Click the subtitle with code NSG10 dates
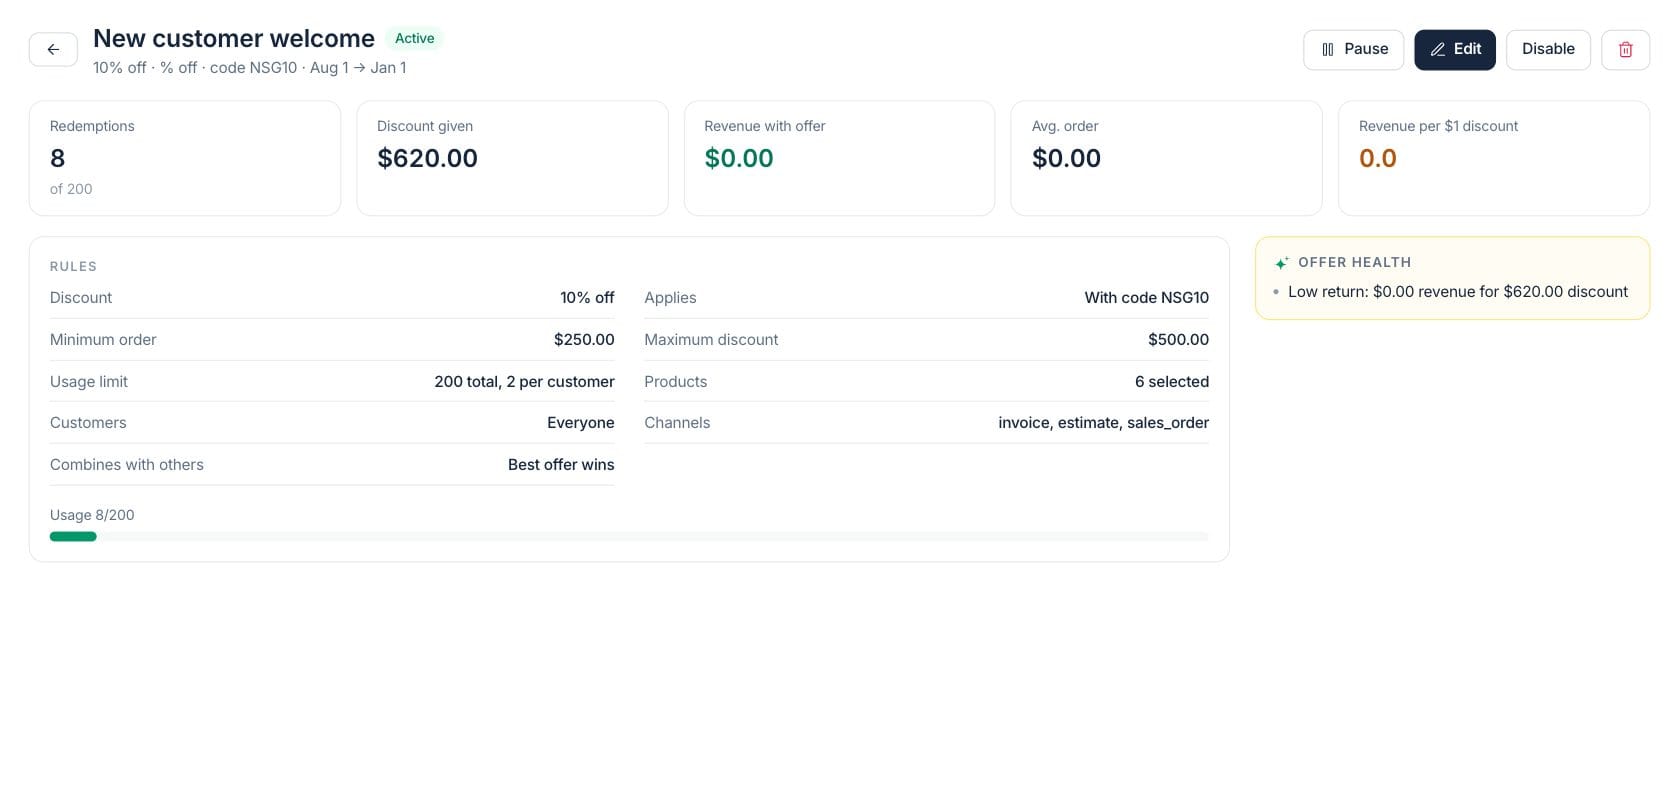 (250, 68)
